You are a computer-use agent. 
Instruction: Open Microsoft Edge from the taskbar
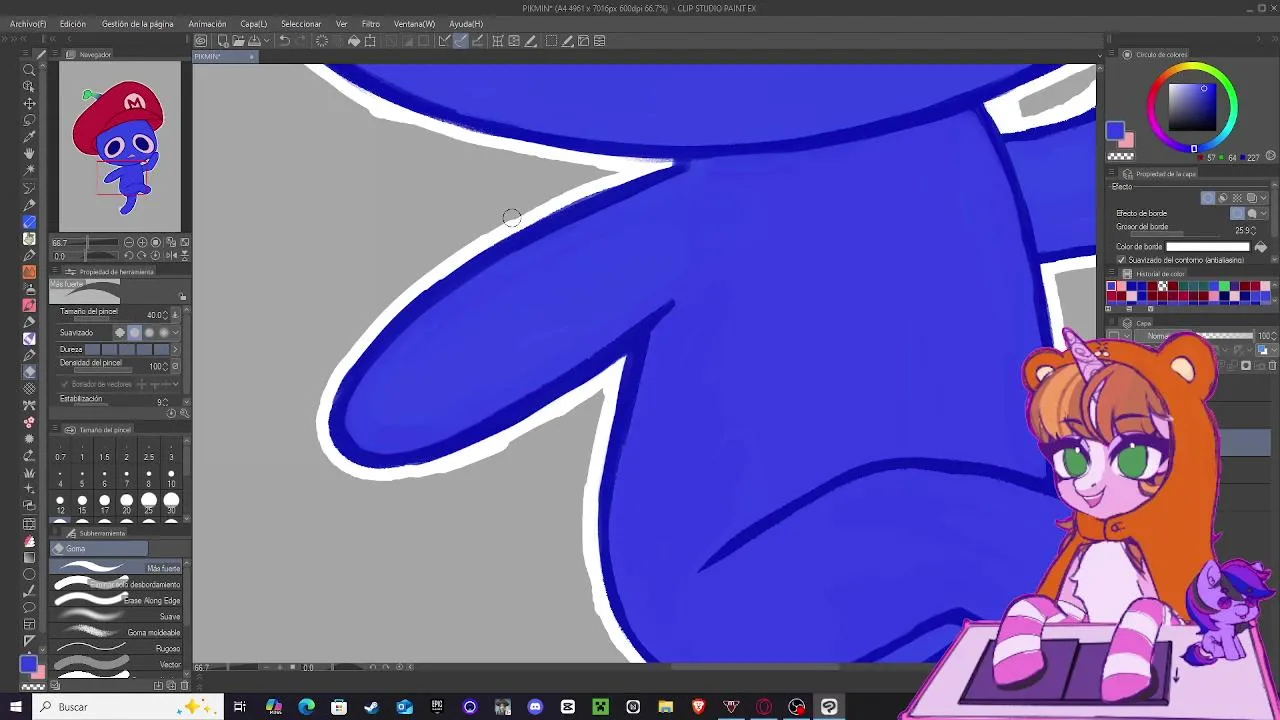(306, 707)
